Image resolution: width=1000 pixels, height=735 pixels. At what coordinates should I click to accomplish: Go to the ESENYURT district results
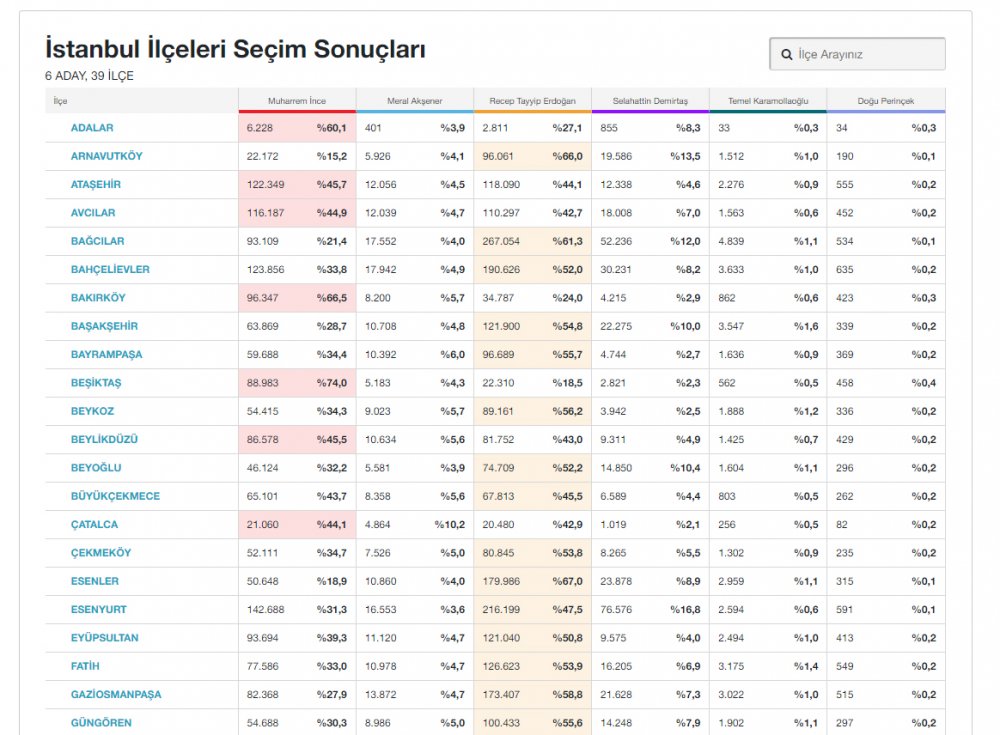click(x=99, y=609)
